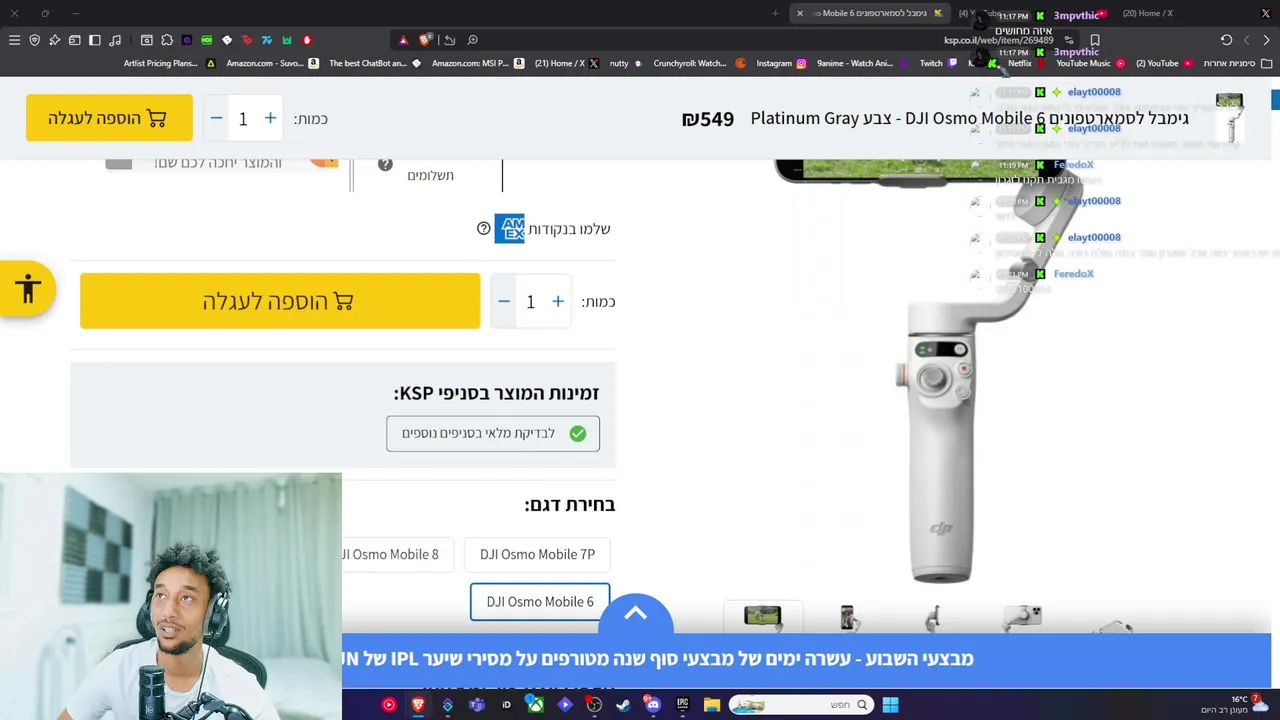
Task: Decrease quantity in the sticky header
Action: click(216, 118)
